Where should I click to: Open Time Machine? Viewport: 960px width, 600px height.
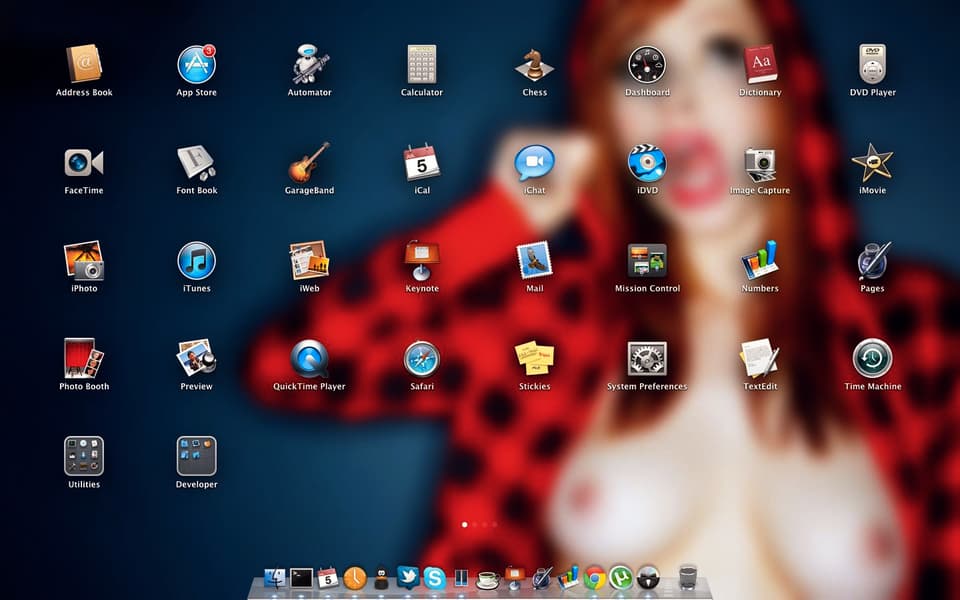coord(872,359)
